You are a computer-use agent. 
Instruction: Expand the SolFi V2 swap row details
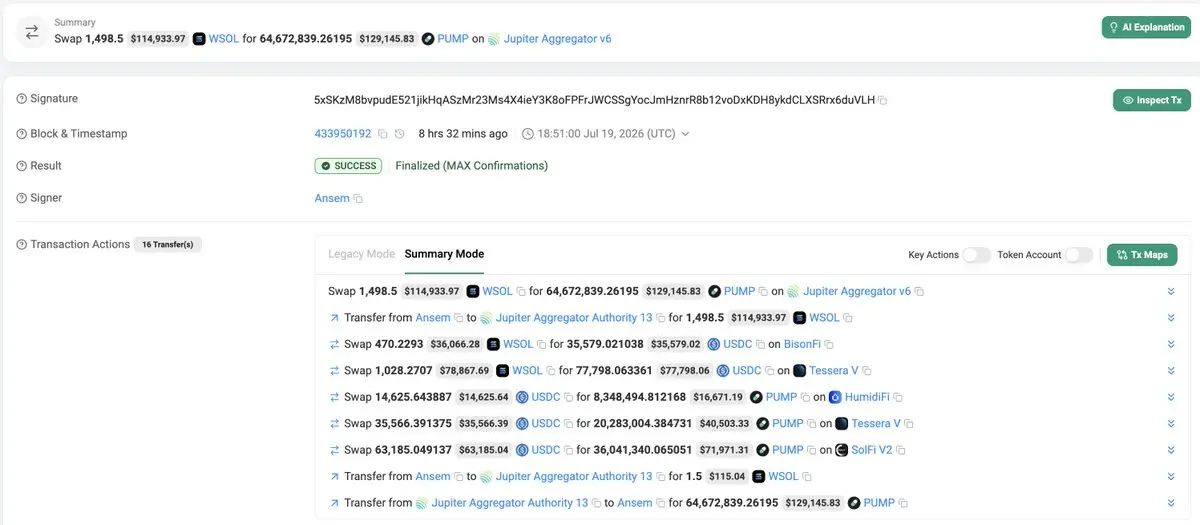tap(1171, 450)
